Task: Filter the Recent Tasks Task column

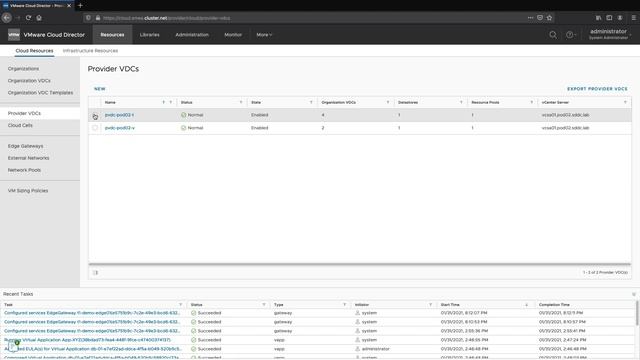Action: click(x=180, y=304)
